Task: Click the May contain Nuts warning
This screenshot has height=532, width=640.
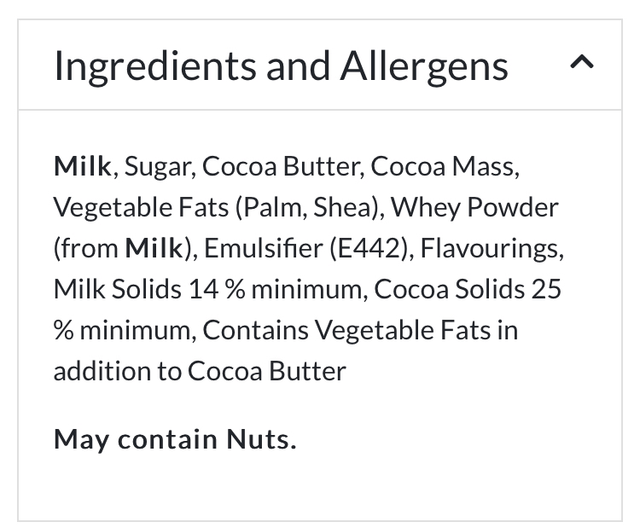Action: pyautogui.click(x=175, y=439)
